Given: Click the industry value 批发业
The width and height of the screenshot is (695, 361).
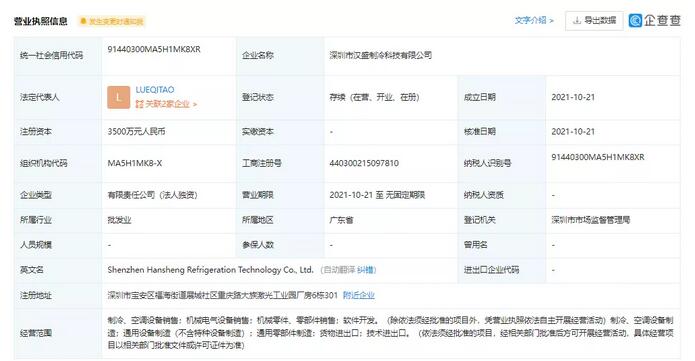Looking at the screenshot, I should 119,220.
